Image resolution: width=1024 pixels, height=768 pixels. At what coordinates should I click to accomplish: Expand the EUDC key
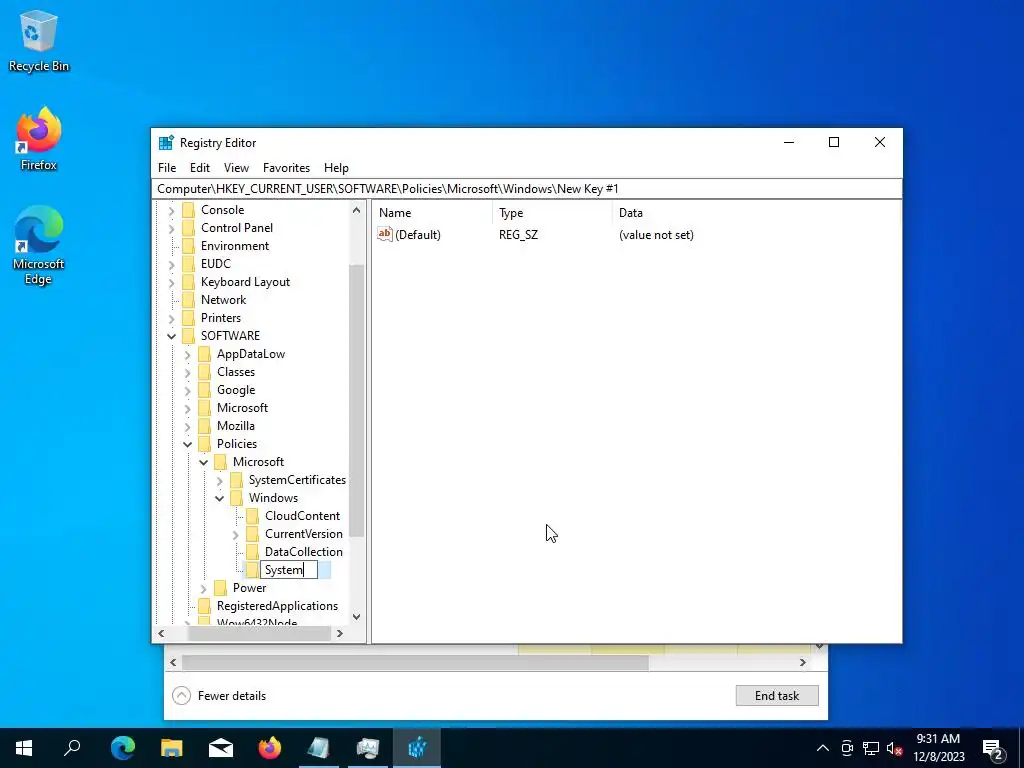[172, 264]
